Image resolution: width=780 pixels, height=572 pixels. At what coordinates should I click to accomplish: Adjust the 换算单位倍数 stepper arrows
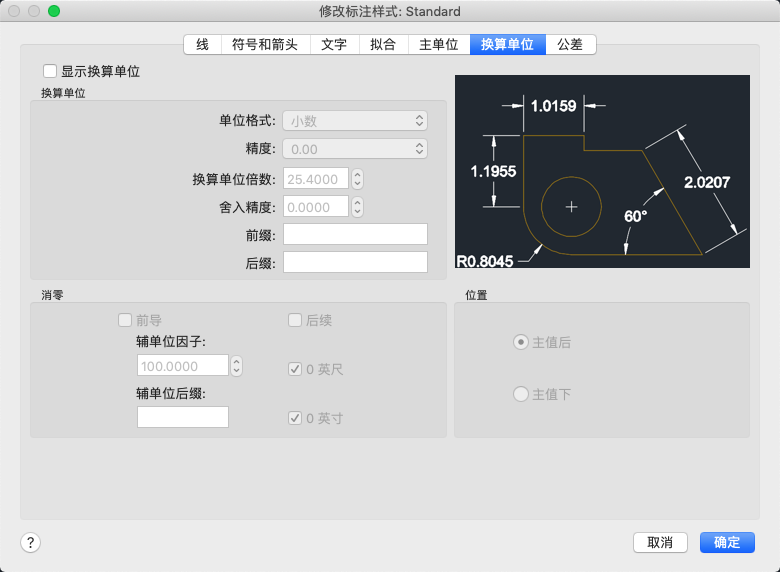coord(357,179)
